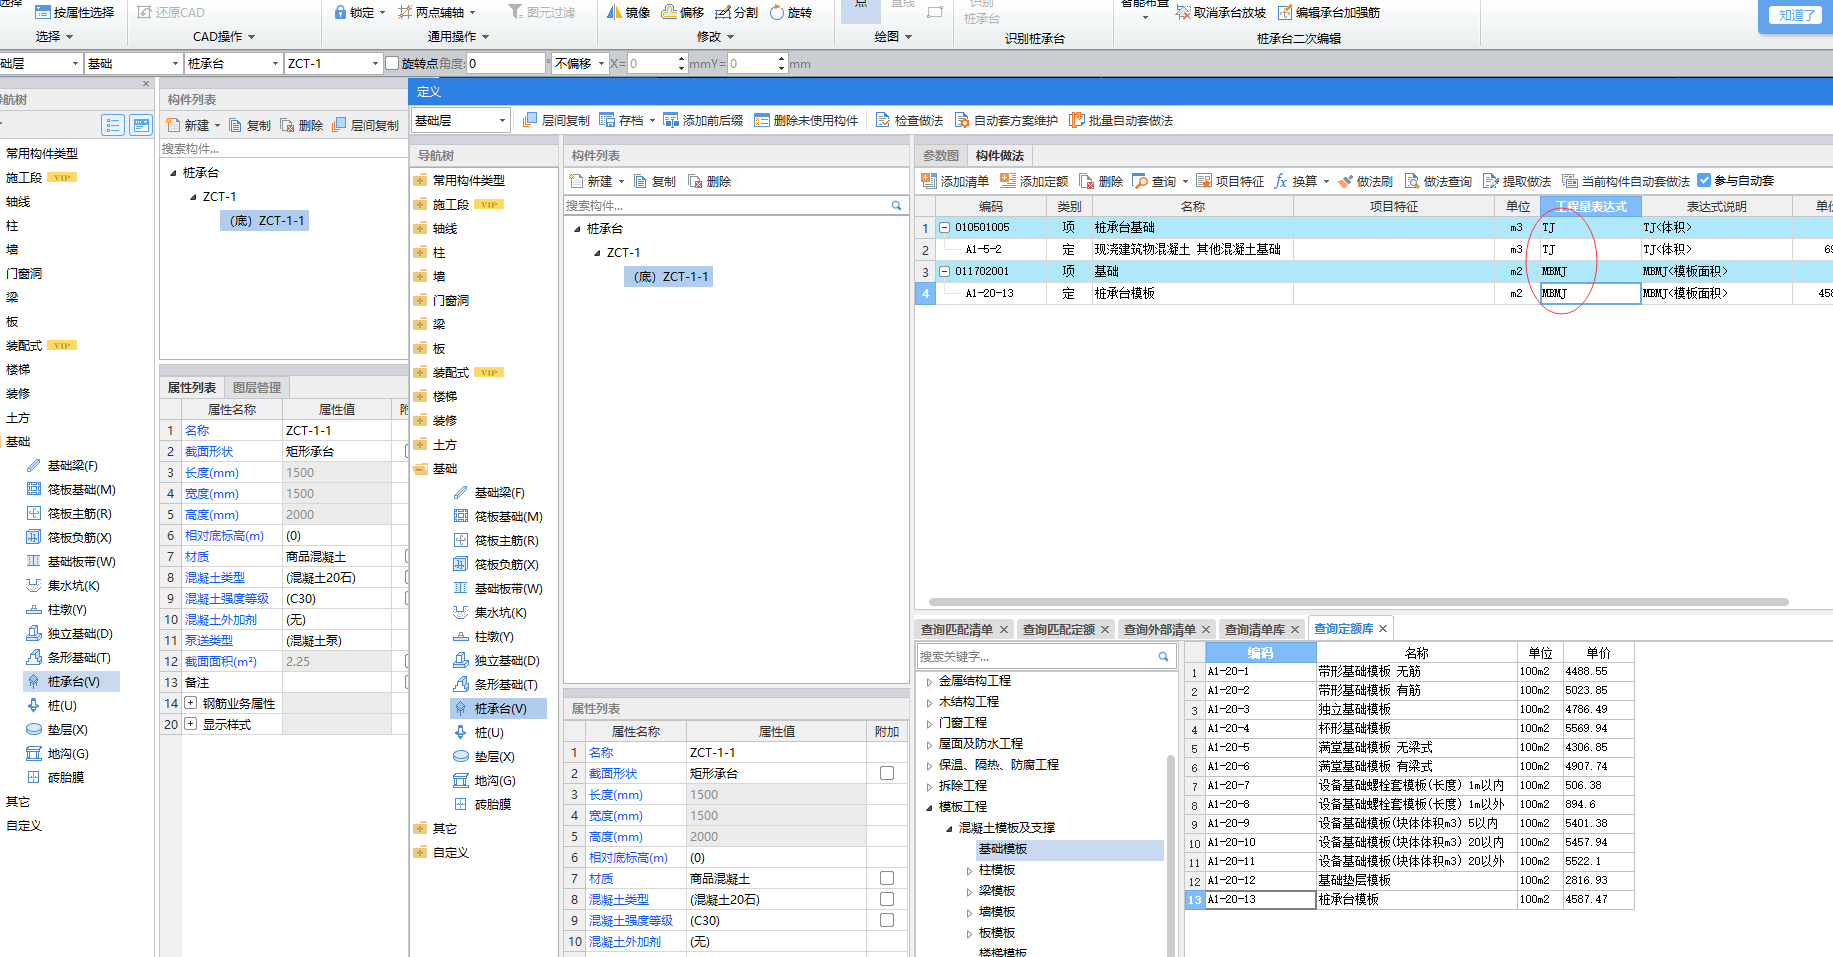The width and height of the screenshot is (1833, 957).
Task: Toggle 参与自动套 checkbox
Action: [x=1704, y=180]
